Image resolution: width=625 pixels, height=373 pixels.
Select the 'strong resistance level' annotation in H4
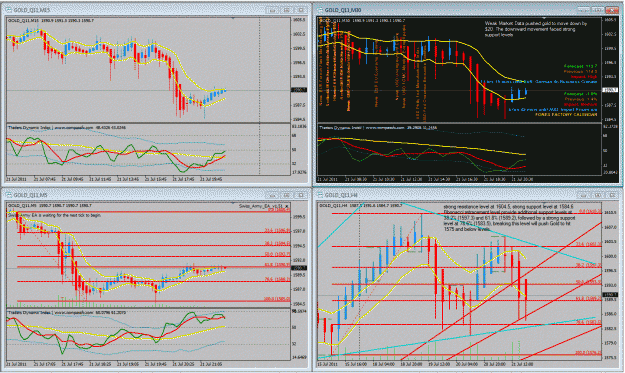pos(509,218)
